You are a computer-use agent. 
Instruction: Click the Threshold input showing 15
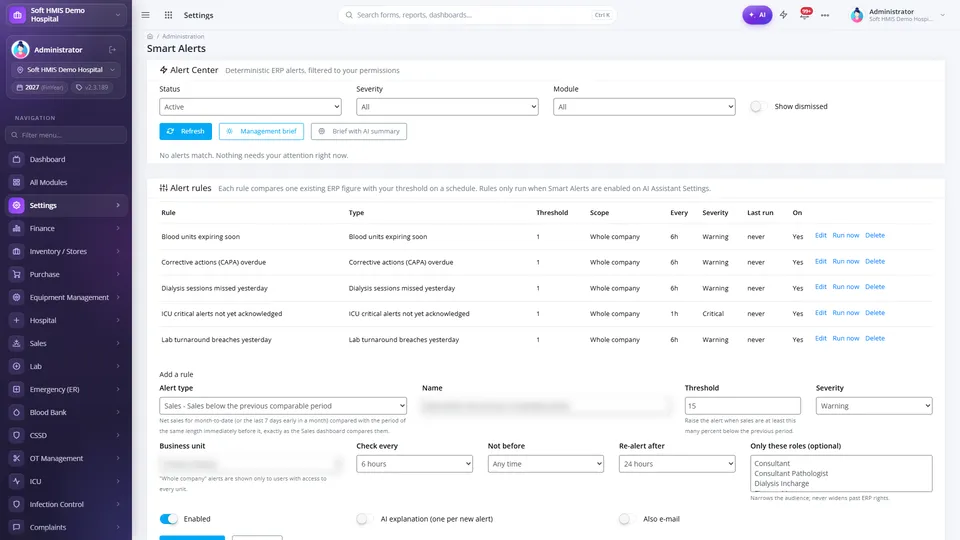pos(743,405)
